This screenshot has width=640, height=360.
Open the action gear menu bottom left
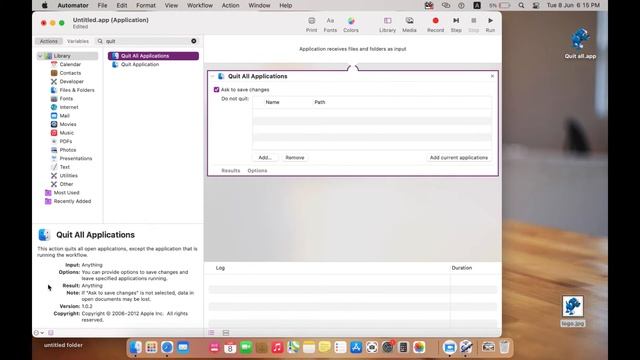(39, 333)
